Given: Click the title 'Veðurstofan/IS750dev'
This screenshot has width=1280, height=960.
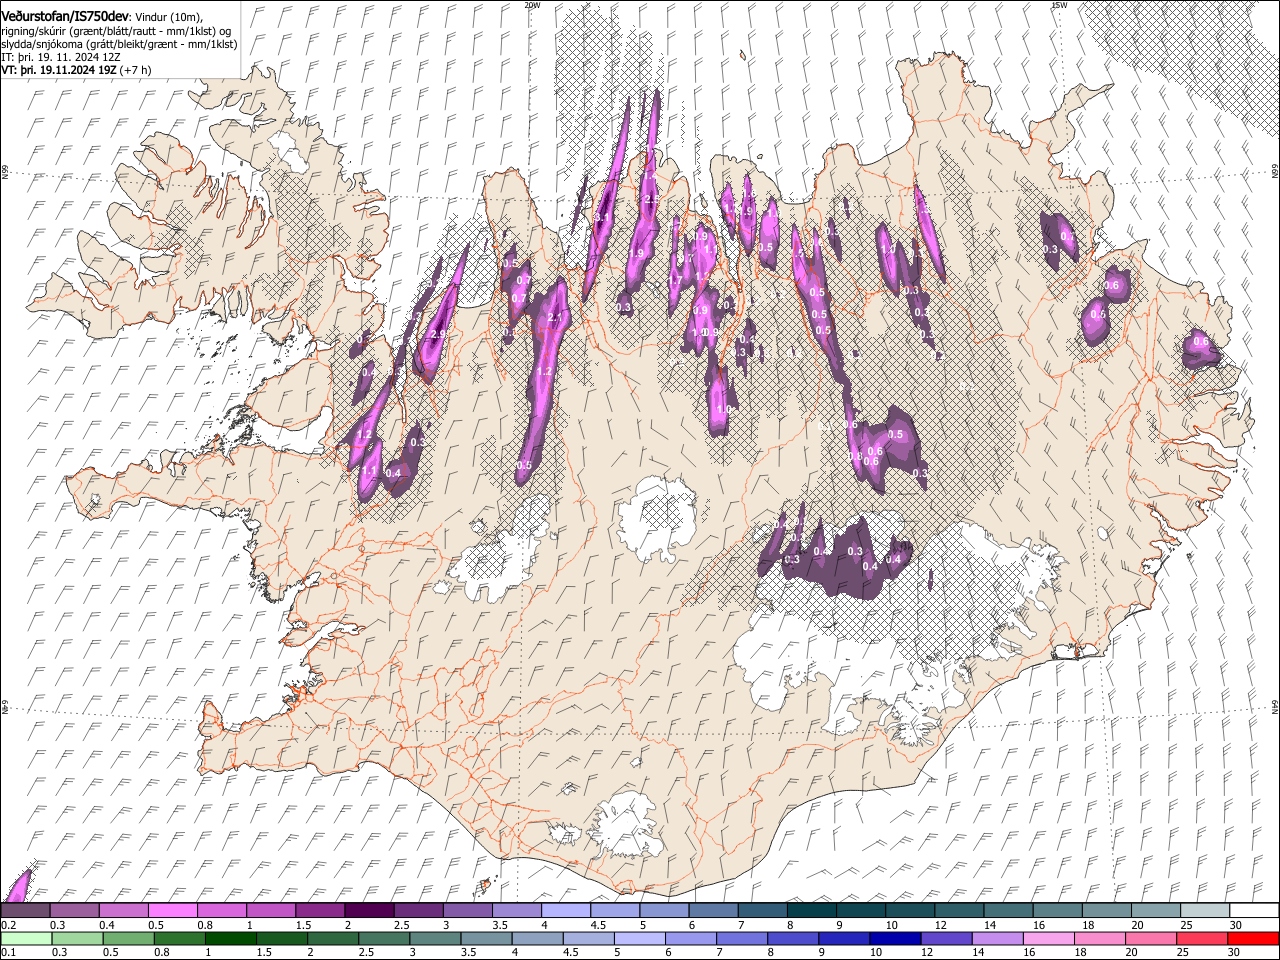Looking at the screenshot, I should pos(65,16).
